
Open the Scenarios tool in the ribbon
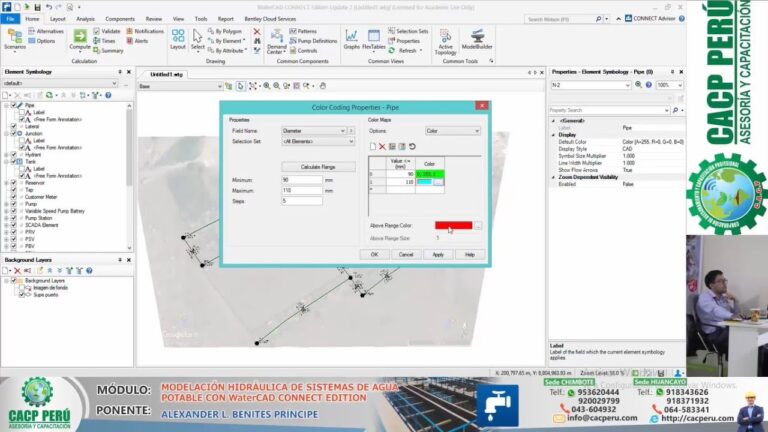(x=15, y=39)
